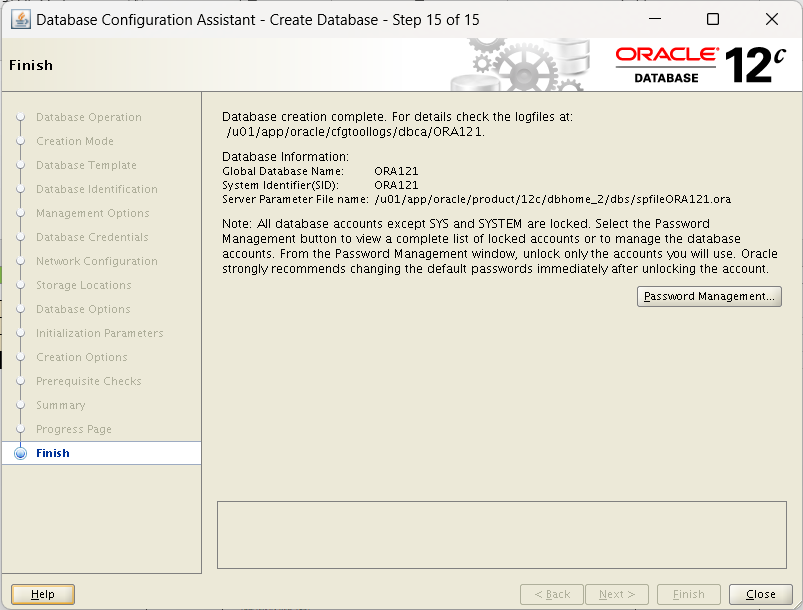This screenshot has height=610, width=803.
Task: Click the Oracle Database 12c logo
Action: coord(700,65)
